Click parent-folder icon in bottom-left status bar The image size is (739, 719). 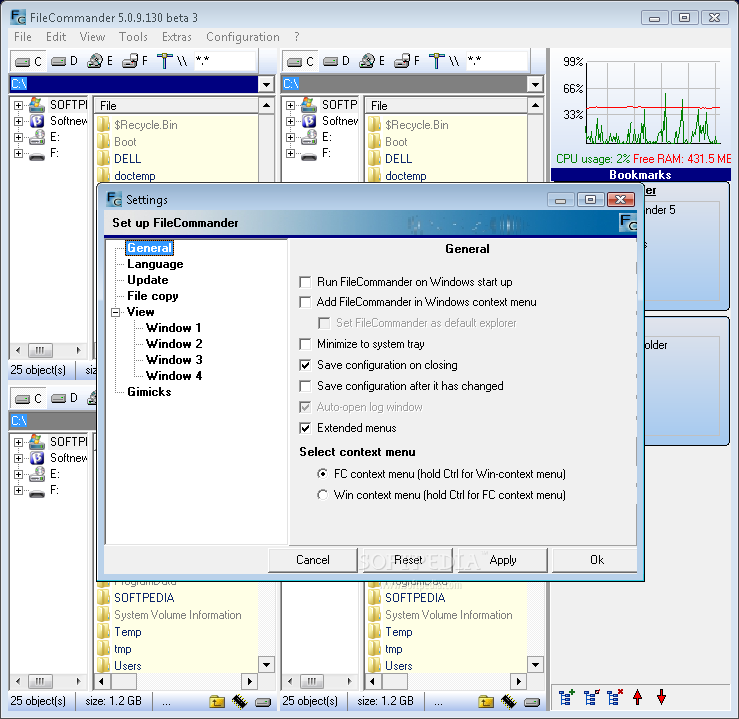coord(217,702)
